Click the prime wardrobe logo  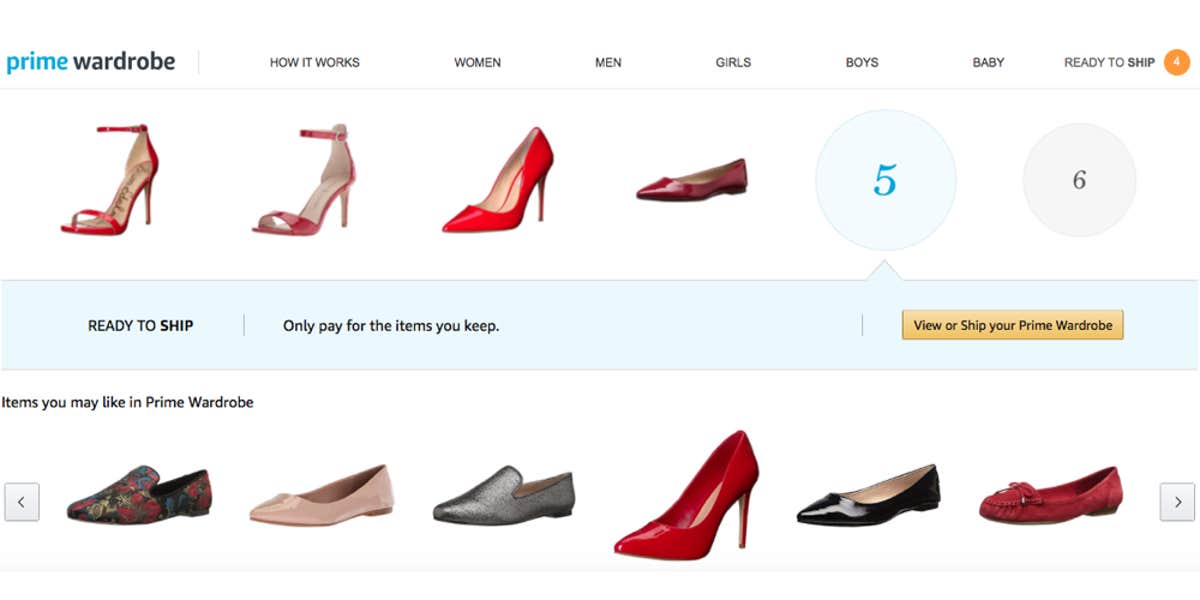(x=91, y=61)
